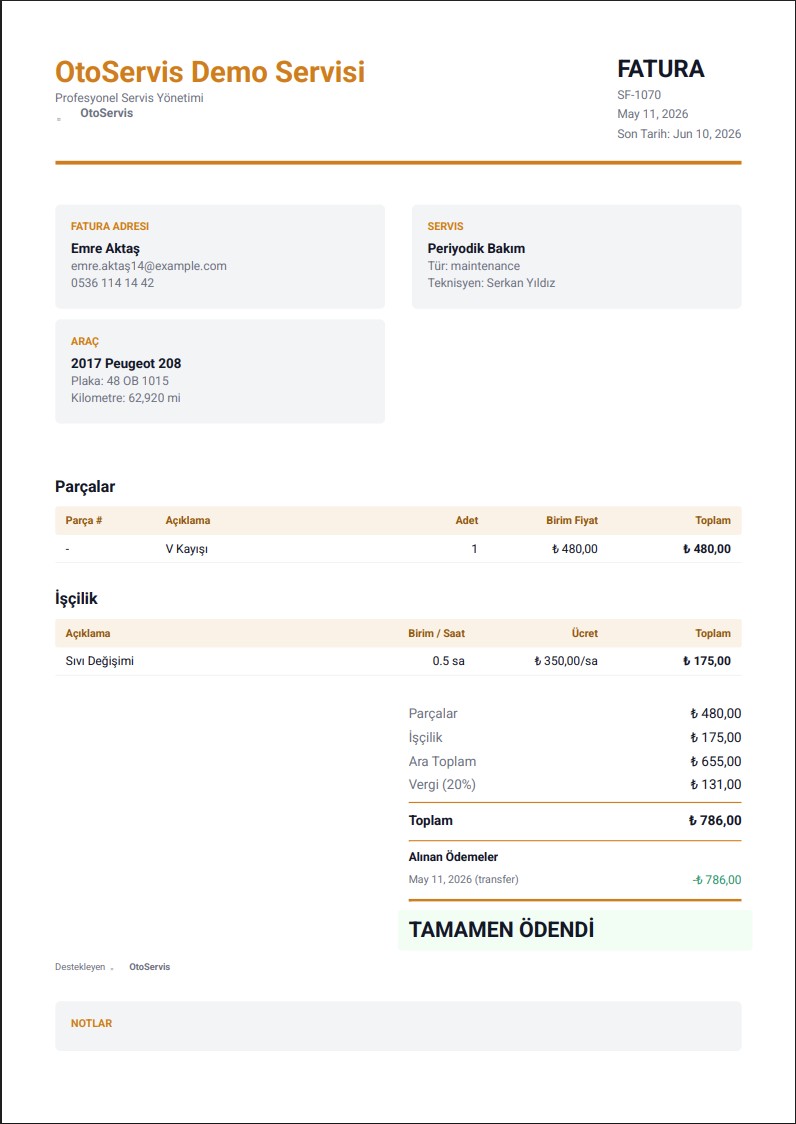Click the Parça # column header

pos(84,520)
